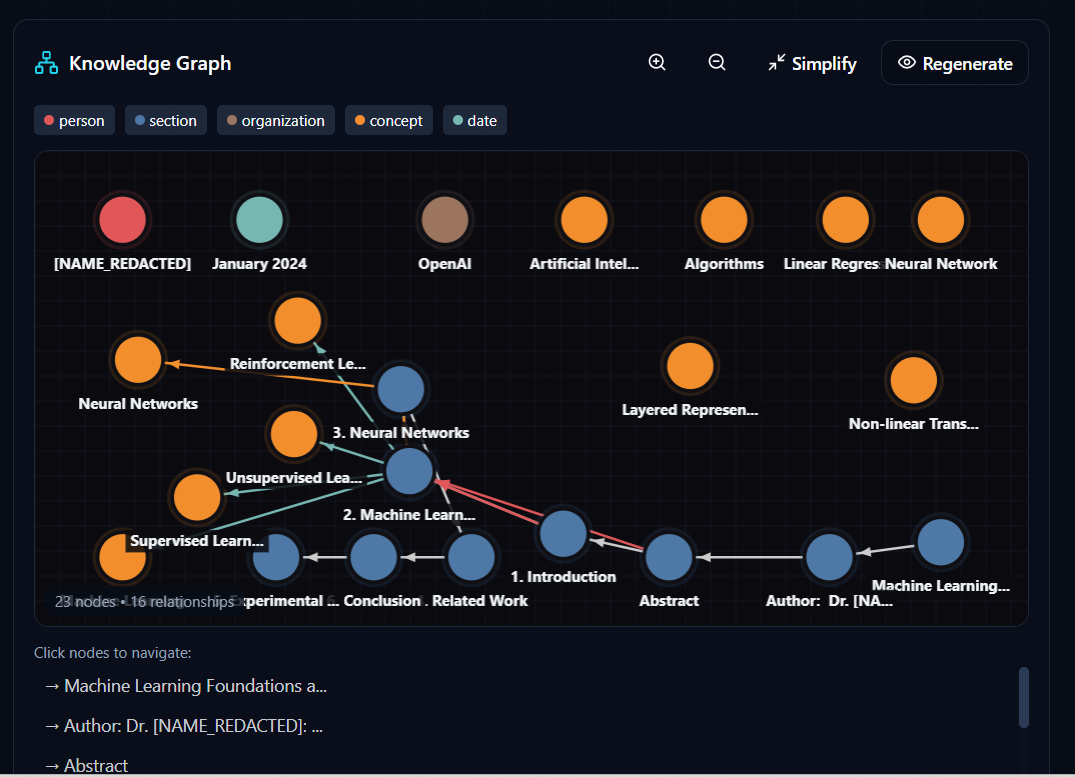The image size is (1075, 777).
Task: Select the 1. Introduction section node
Action: coord(564,533)
